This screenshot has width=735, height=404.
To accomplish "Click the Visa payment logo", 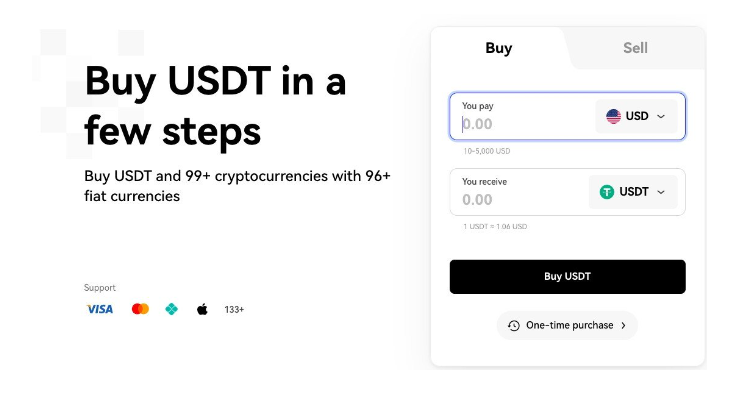I will click(x=100, y=309).
